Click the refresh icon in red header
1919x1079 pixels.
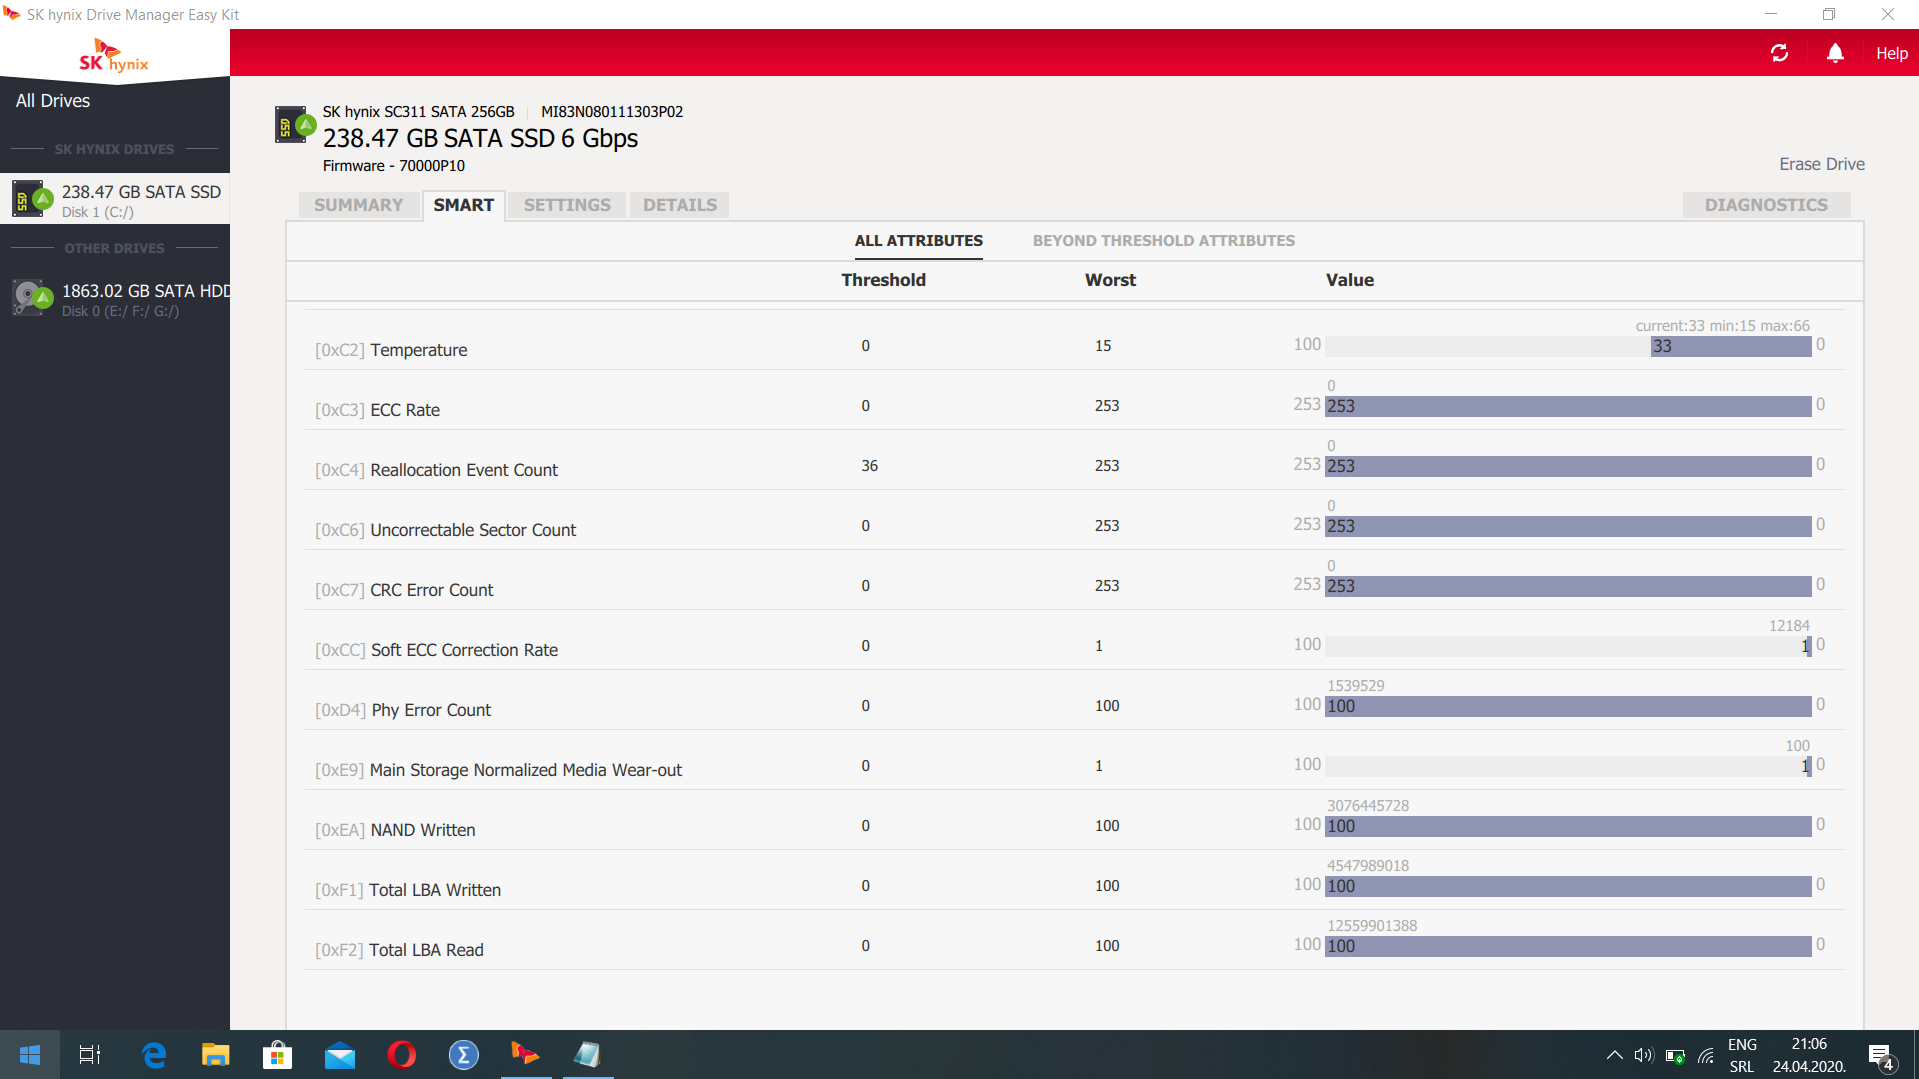point(1779,53)
